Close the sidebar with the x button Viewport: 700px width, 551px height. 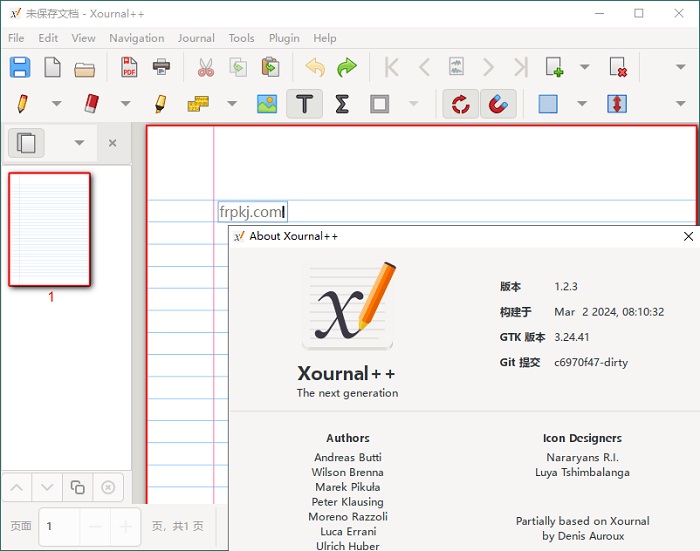tap(112, 143)
